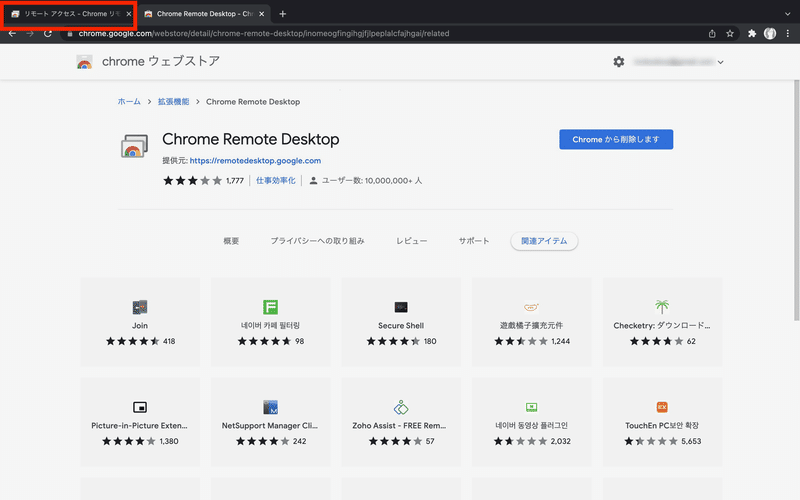Click the Chrome Web Store logo
Screen dimensions: 800x500
(84, 62)
